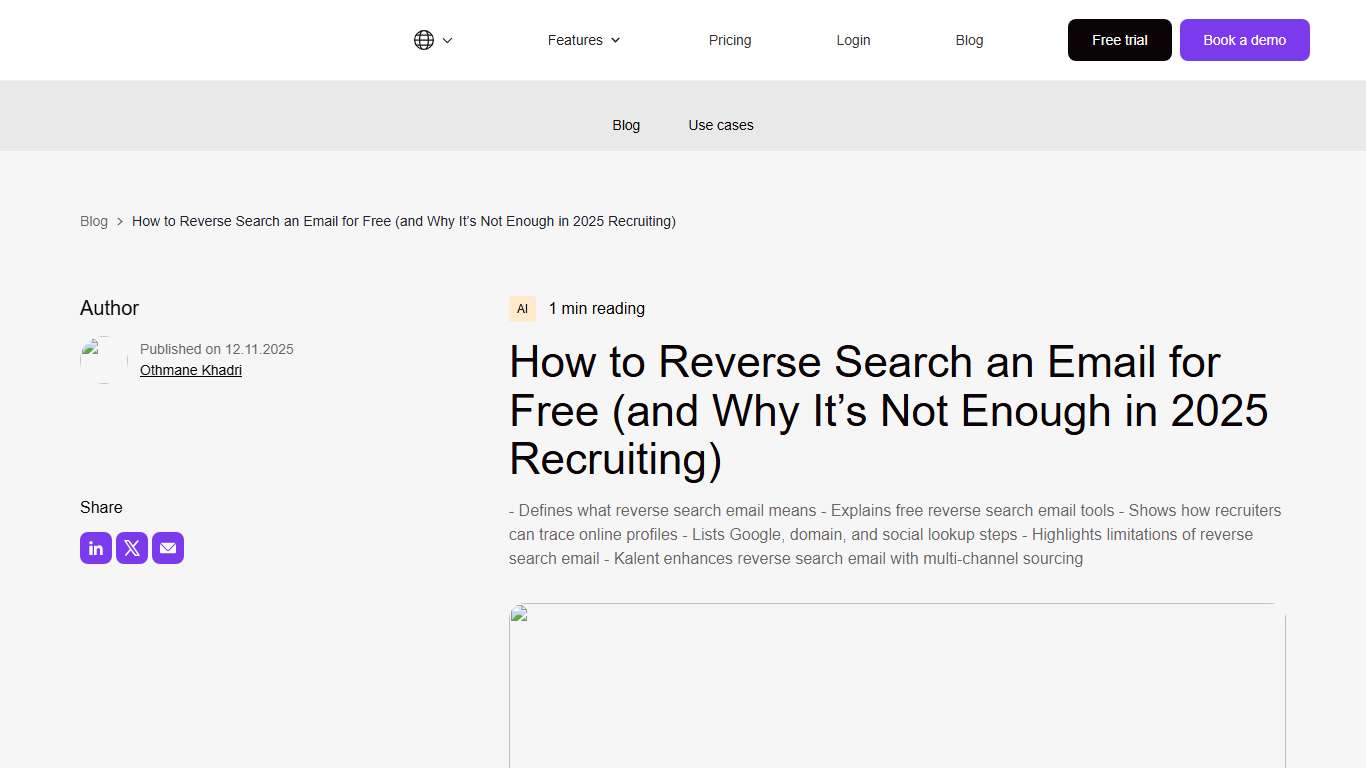Image resolution: width=1366 pixels, height=768 pixels.
Task: Select Blog in the secondary navigation
Action: [626, 124]
